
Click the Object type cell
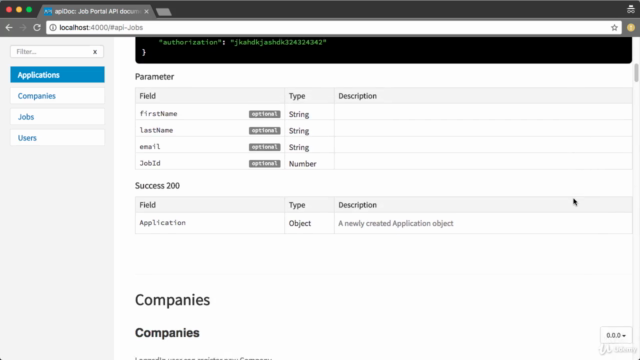[x=309, y=223]
